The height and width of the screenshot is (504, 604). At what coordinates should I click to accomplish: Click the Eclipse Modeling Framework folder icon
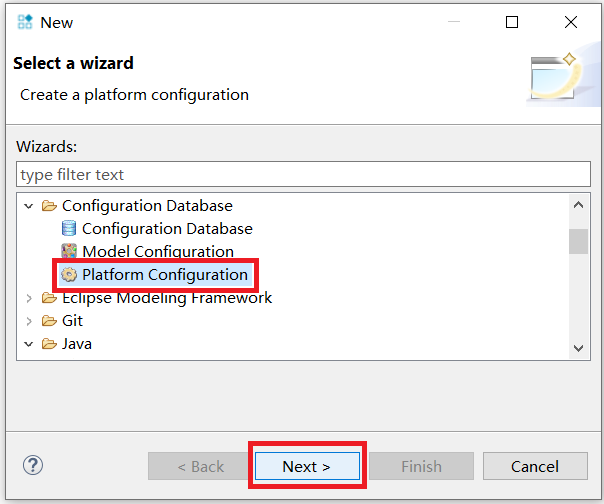(x=49, y=298)
